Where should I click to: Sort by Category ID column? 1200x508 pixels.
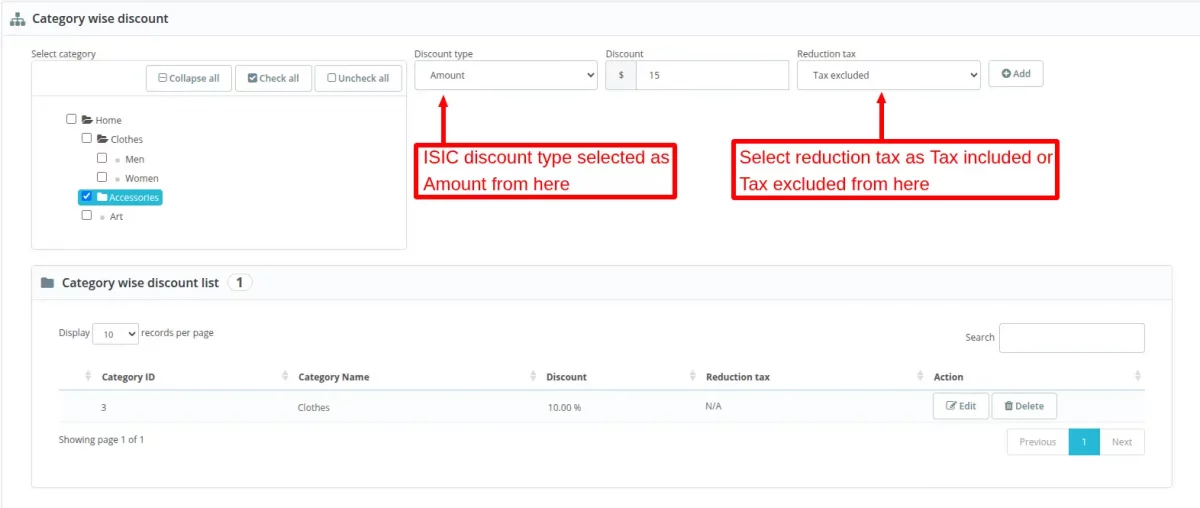click(128, 377)
